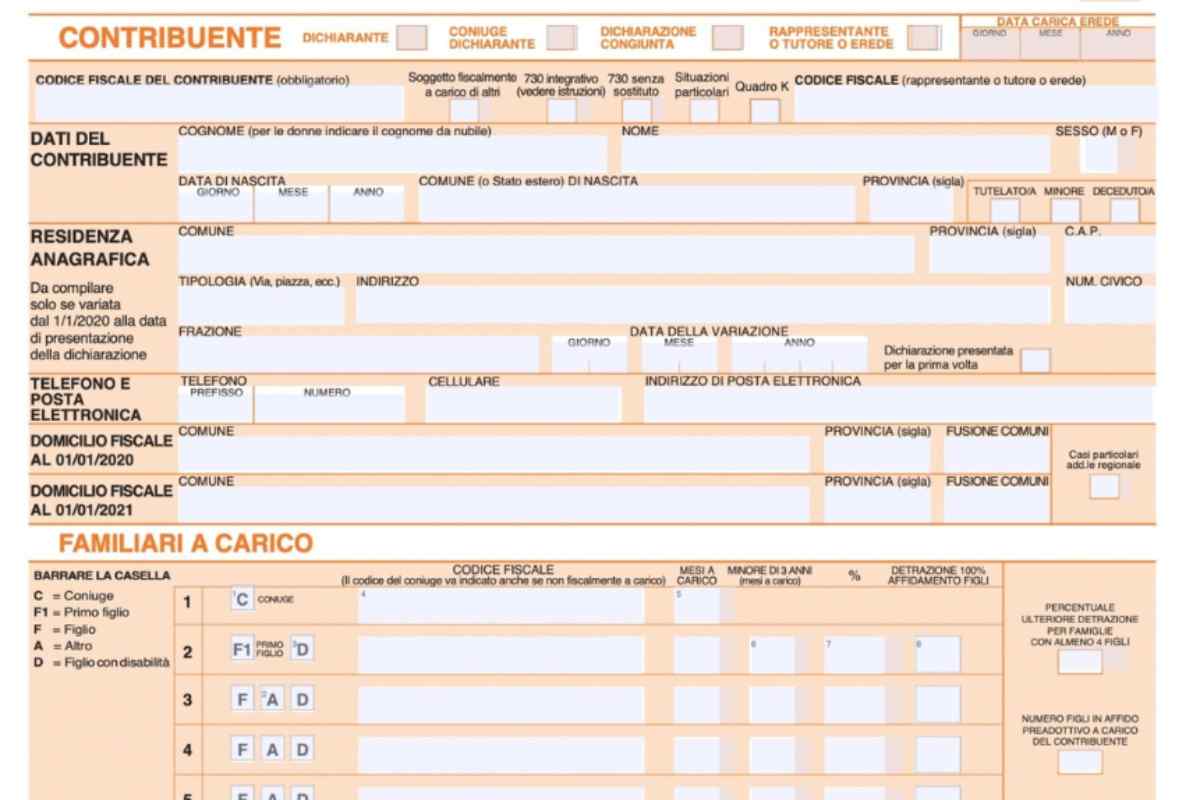This screenshot has width=1200, height=800.
Task: Check the Dichiarante box
Action: click(411, 38)
